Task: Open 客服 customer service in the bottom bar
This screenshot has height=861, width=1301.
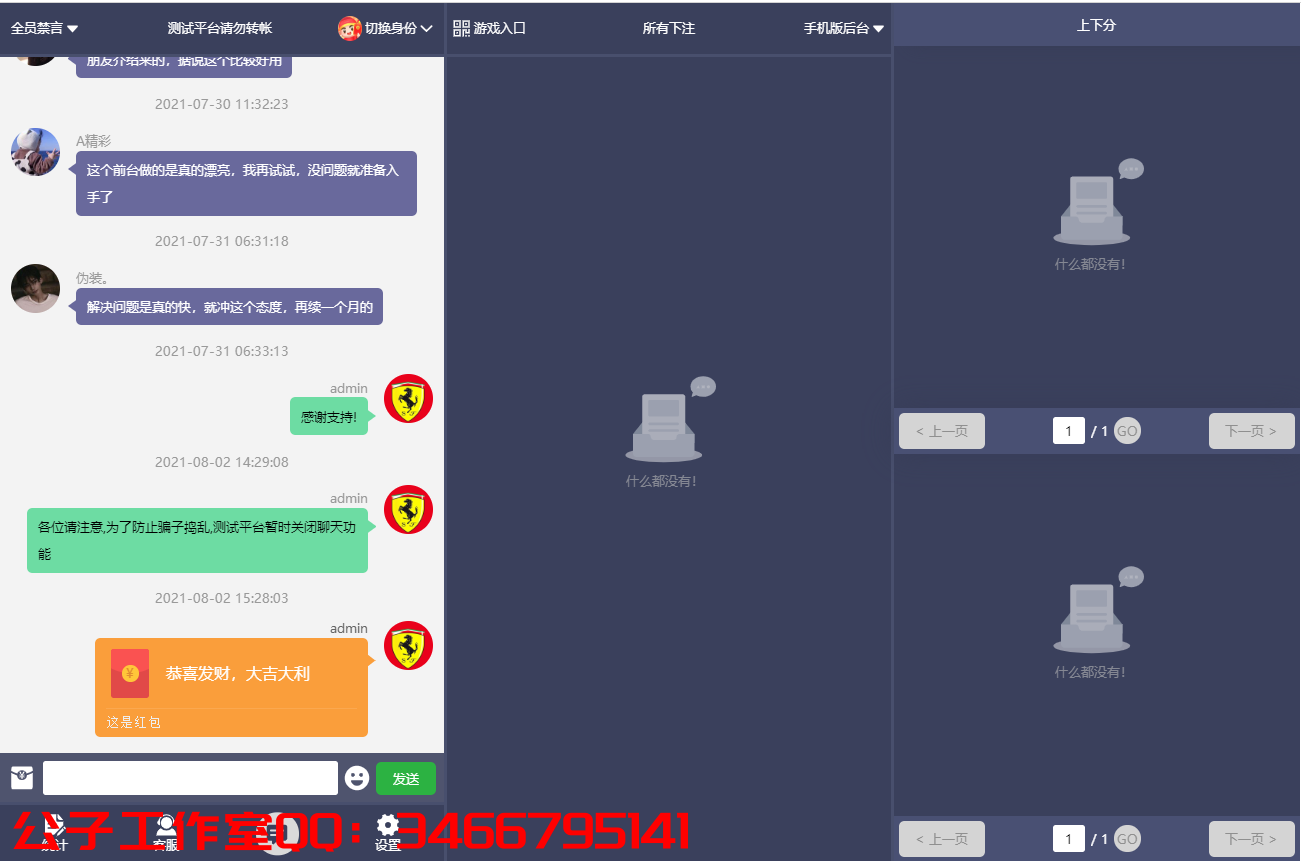Action: [166, 833]
